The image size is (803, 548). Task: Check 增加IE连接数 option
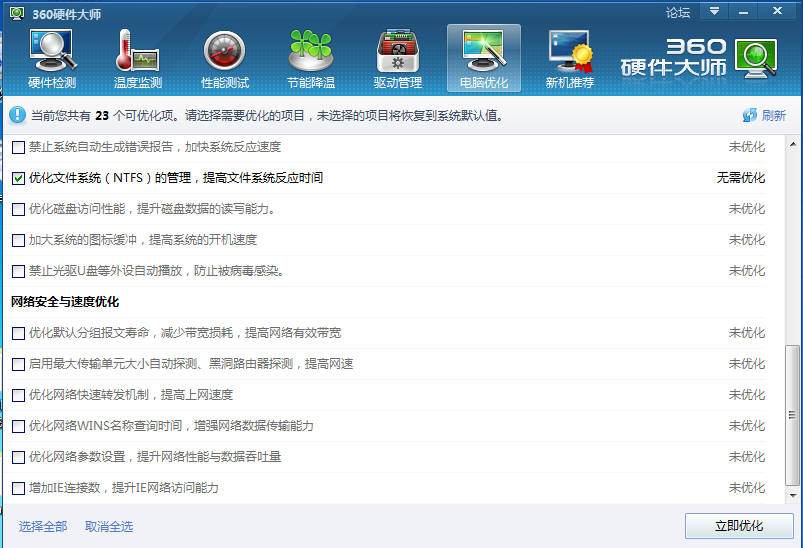18,488
